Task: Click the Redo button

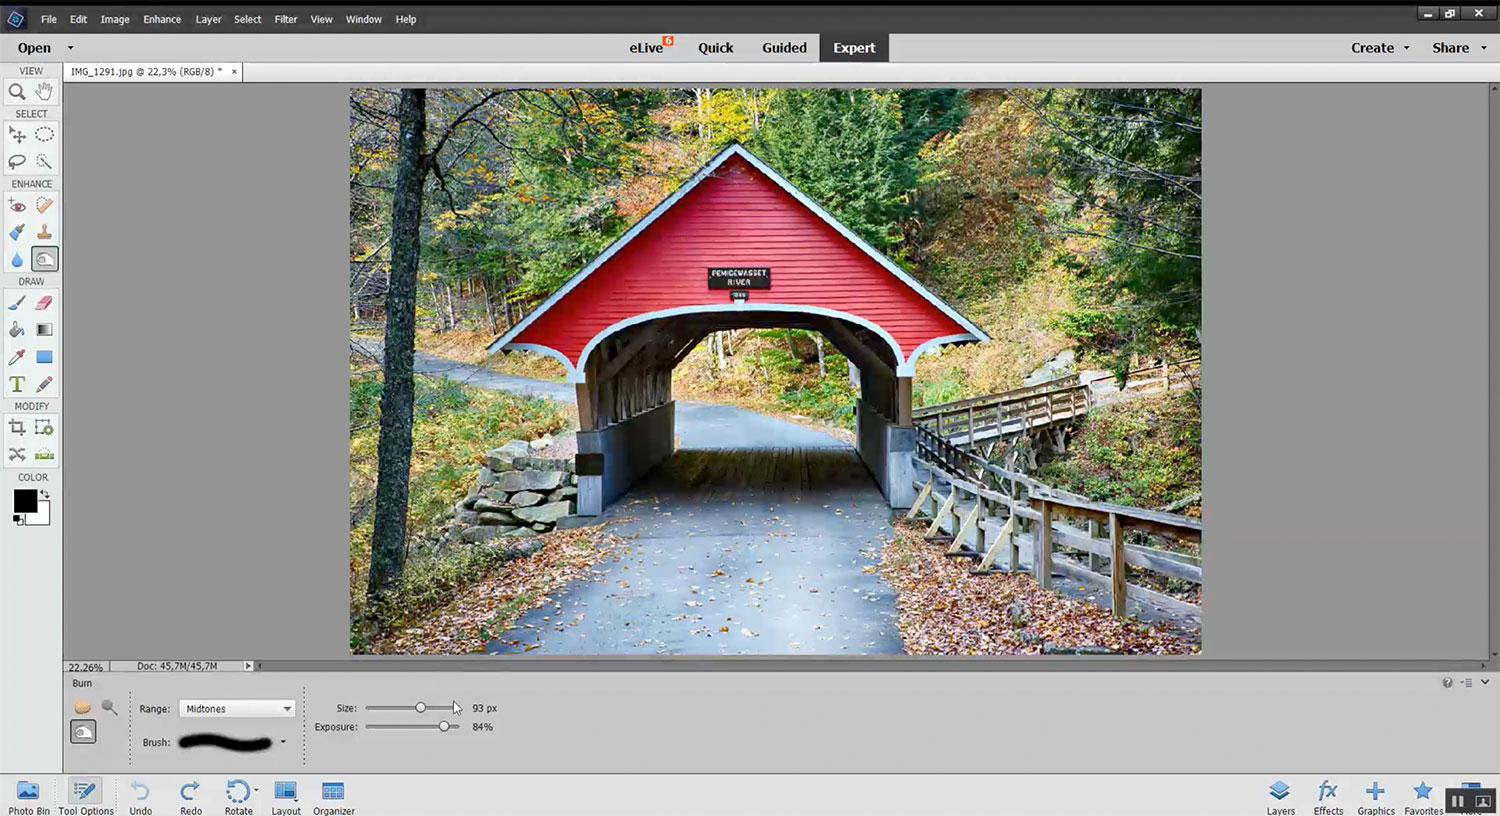Action: pos(190,797)
